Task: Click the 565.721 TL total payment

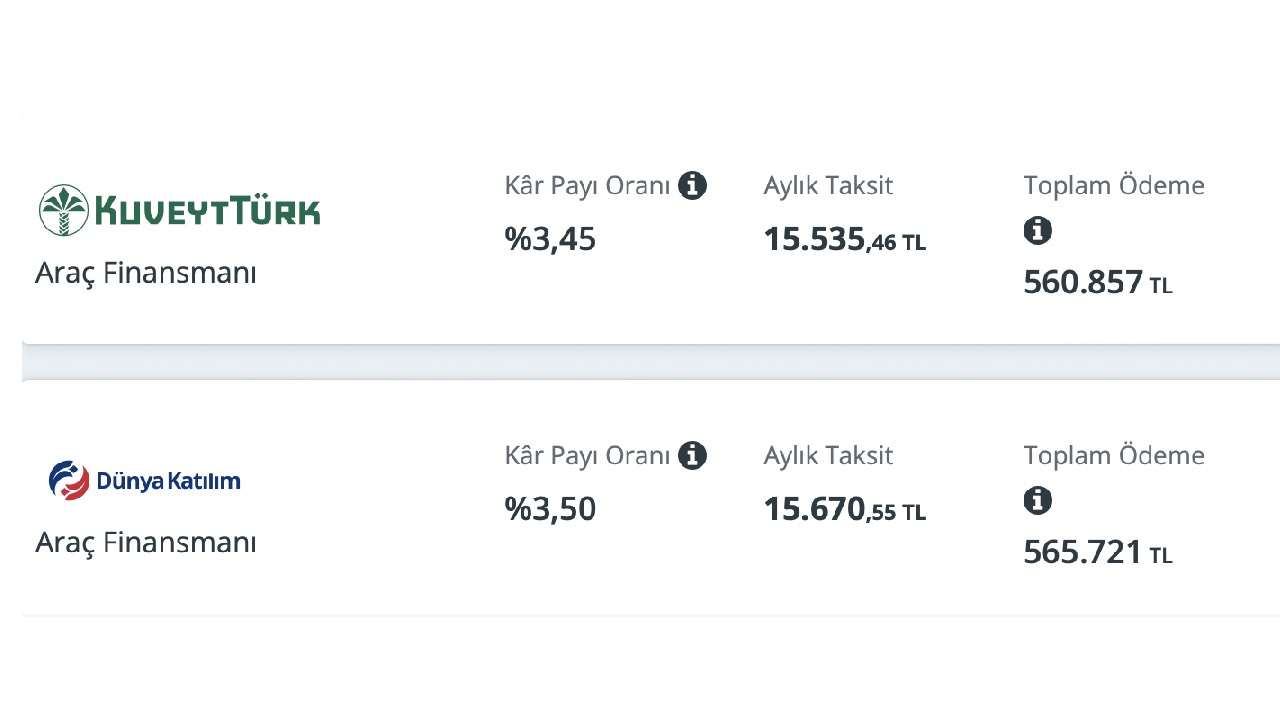Action: [x=1098, y=552]
